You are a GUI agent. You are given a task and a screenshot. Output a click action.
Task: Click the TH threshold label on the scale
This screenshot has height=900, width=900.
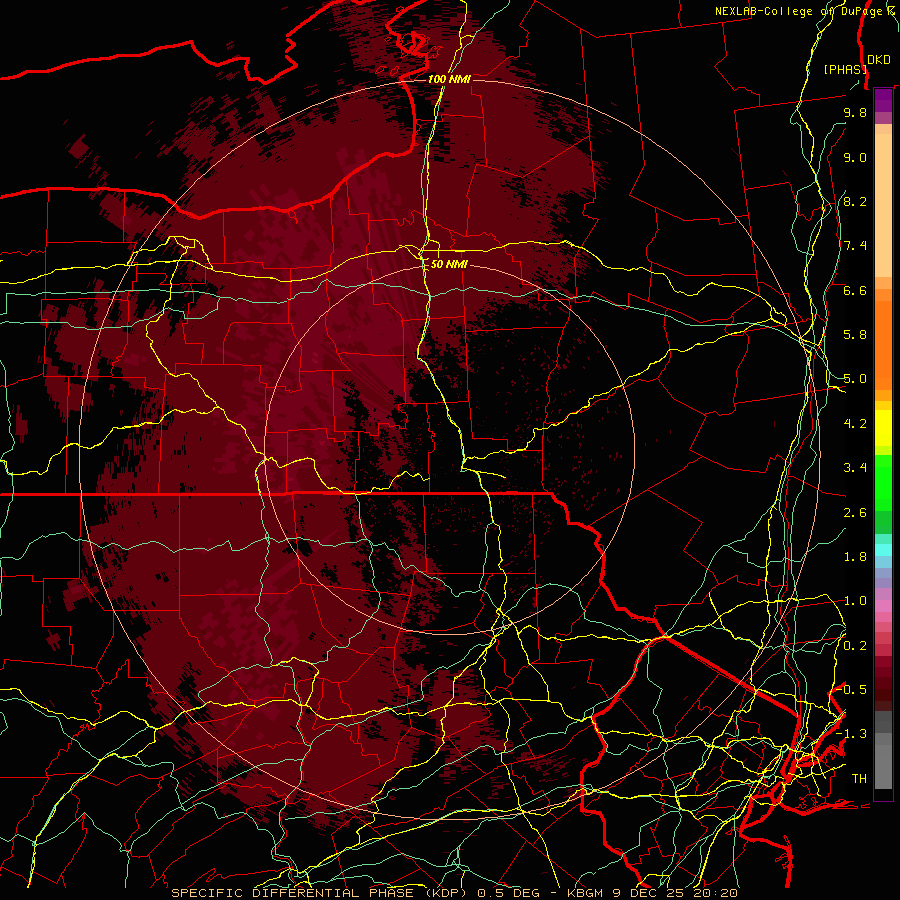coord(859,778)
